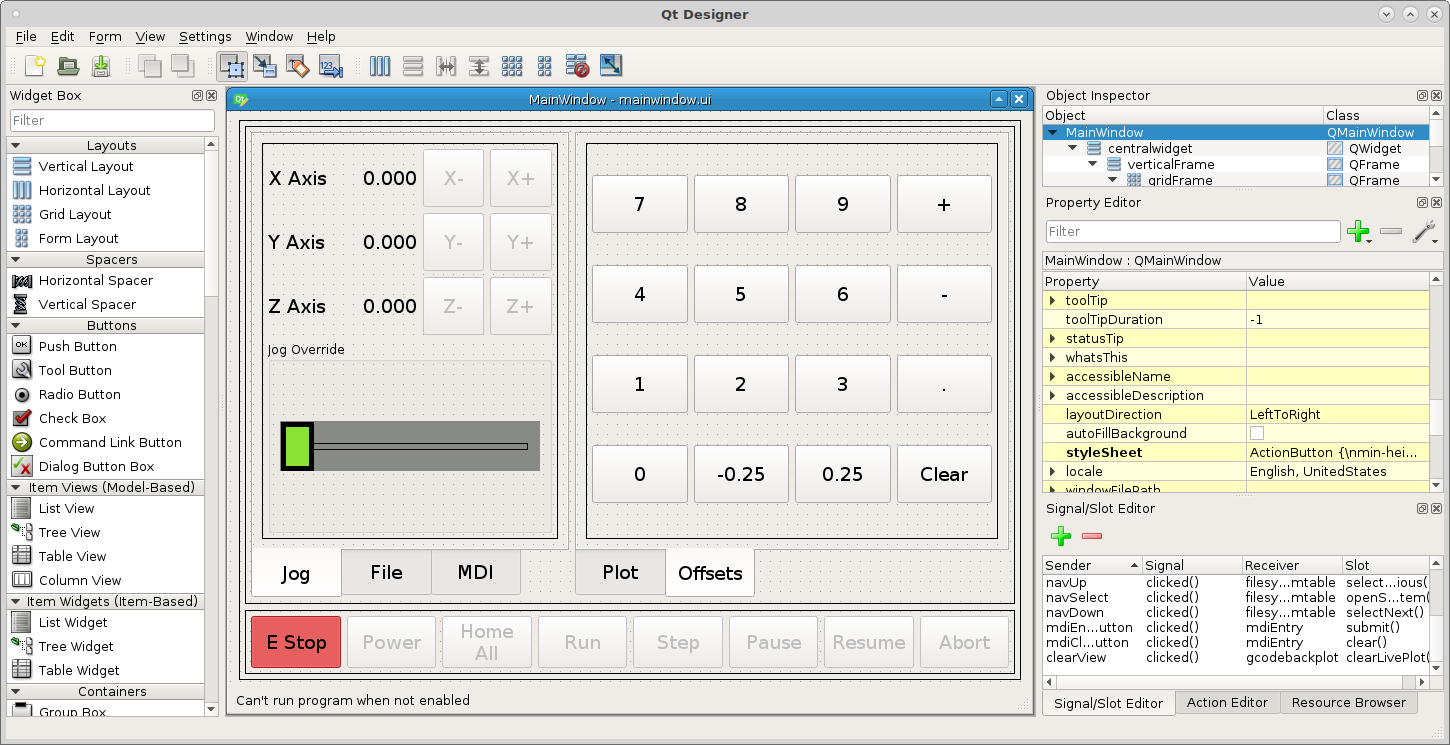Activate the Edit Tab Order mode icon

[331, 66]
